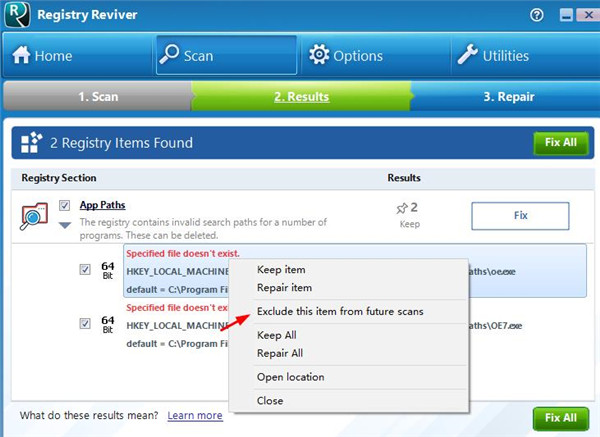Open the Learn more link
The width and height of the screenshot is (600, 437).
pyautogui.click(x=195, y=415)
